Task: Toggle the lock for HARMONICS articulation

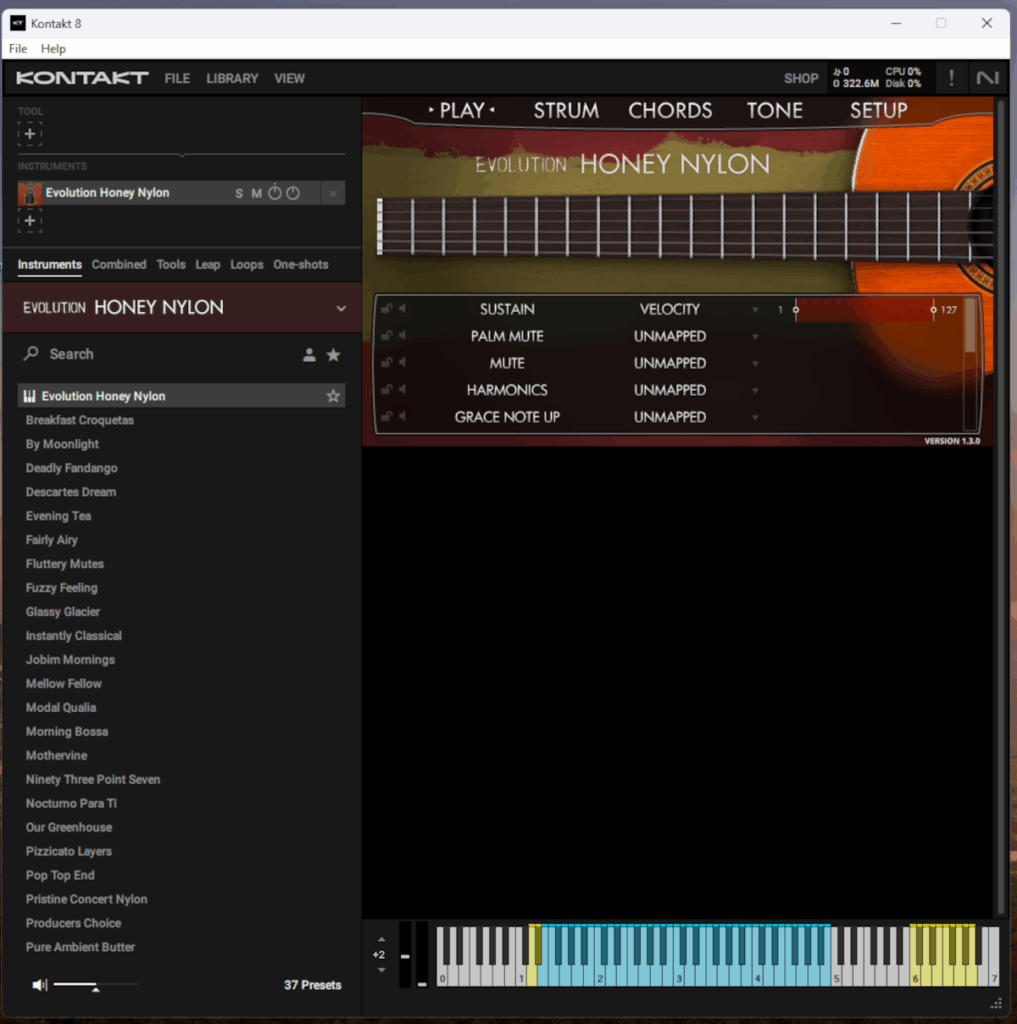Action: (x=386, y=390)
